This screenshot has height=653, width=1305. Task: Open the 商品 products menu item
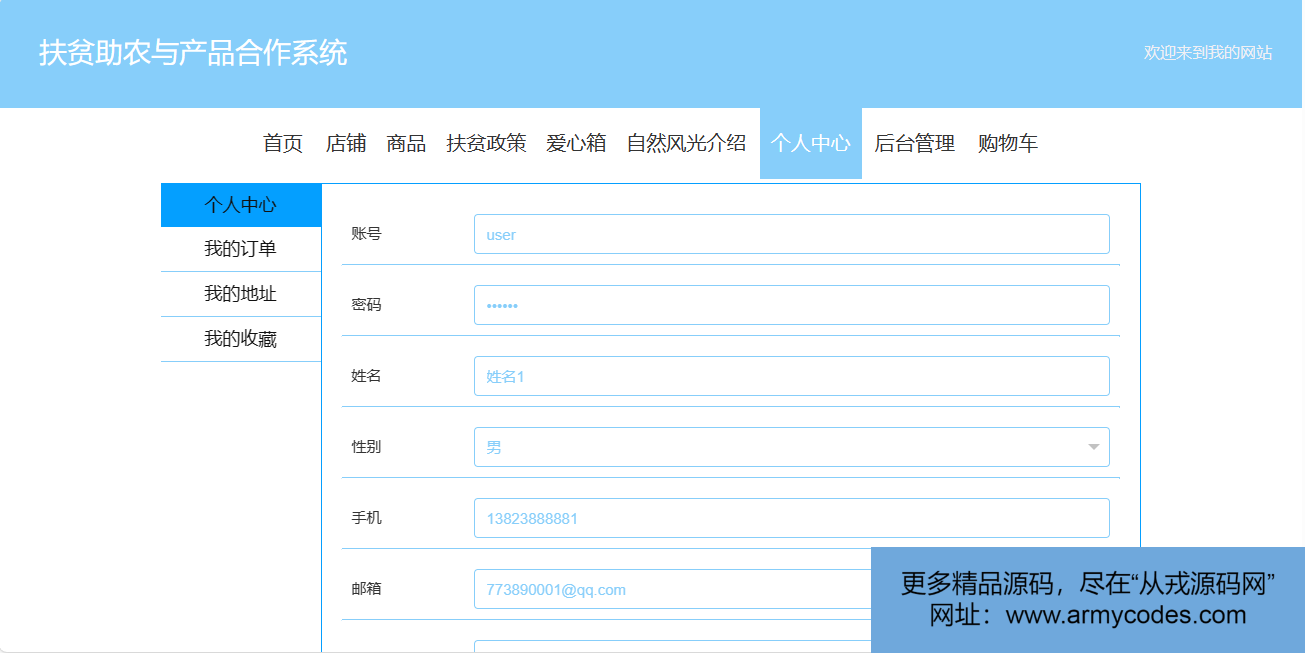tap(406, 143)
